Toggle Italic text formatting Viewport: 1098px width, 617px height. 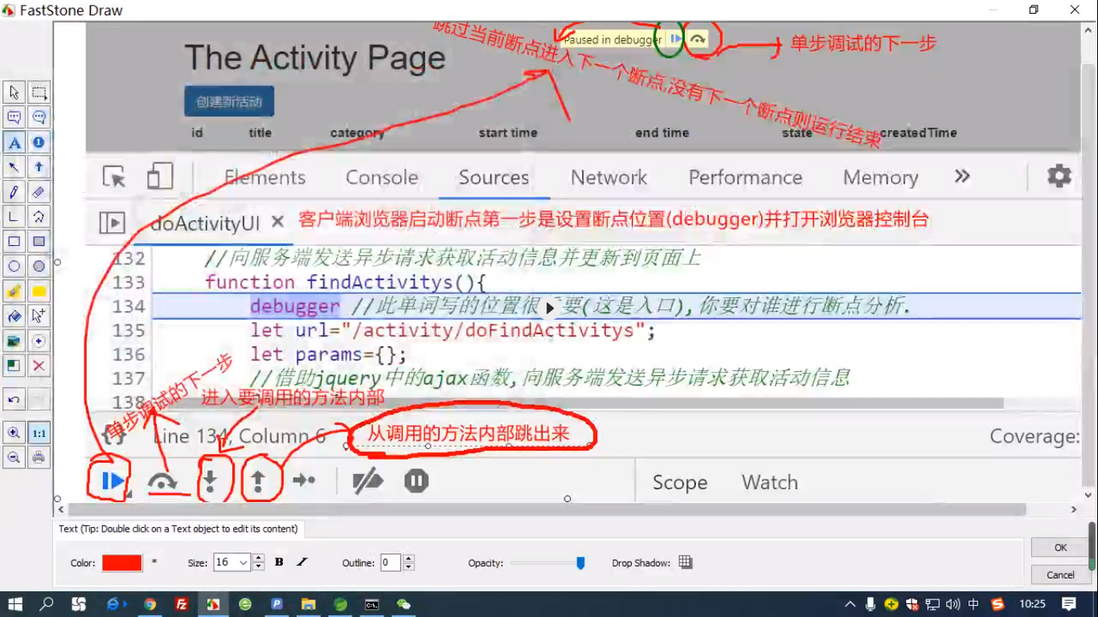pos(302,562)
